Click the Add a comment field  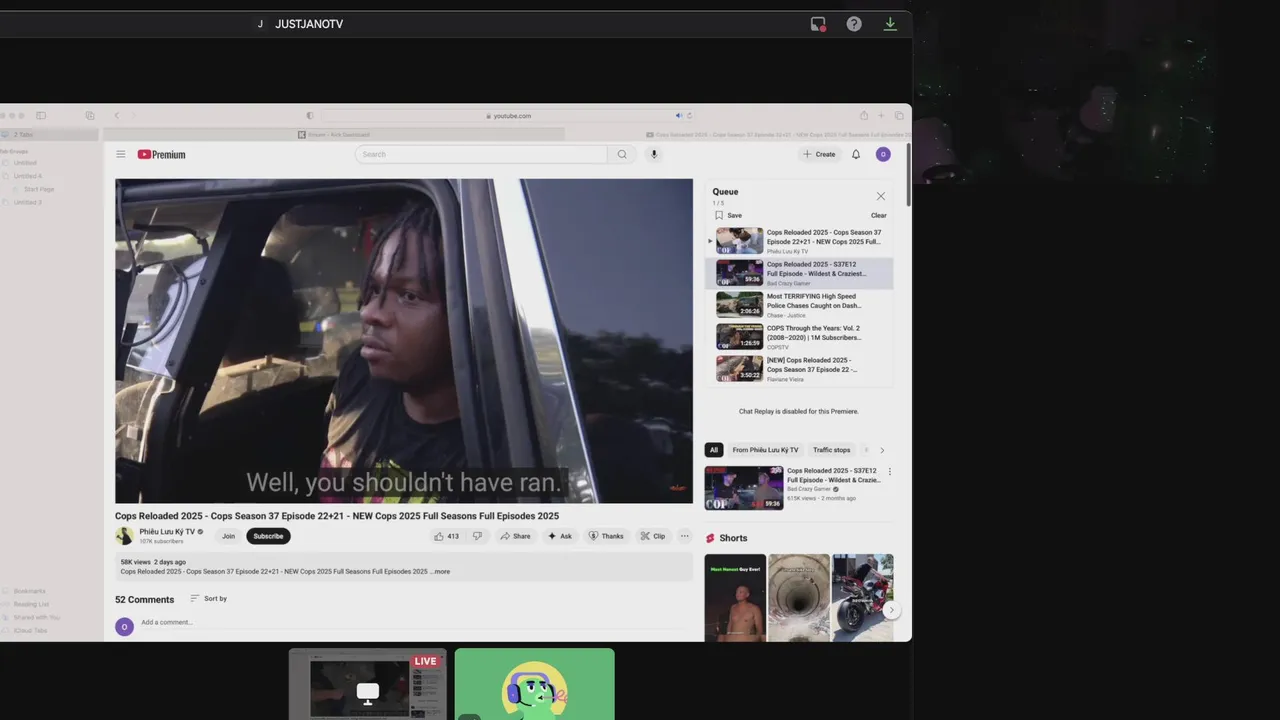416,622
